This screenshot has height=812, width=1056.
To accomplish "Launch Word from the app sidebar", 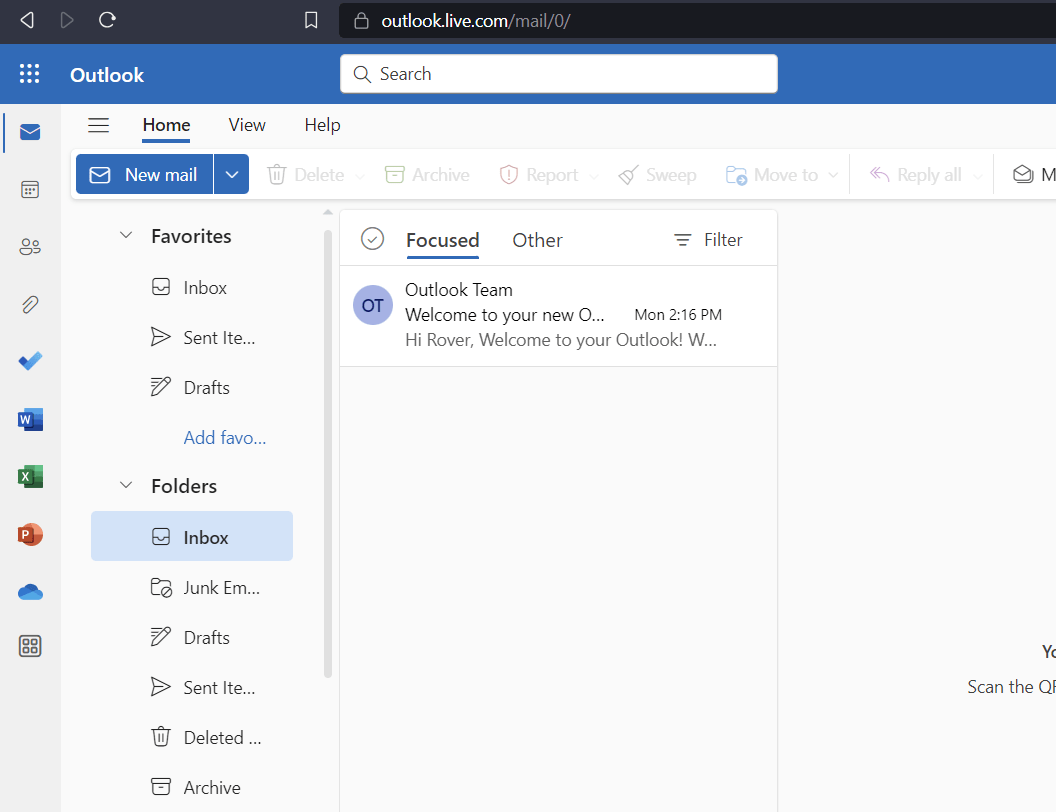I will 30,419.
